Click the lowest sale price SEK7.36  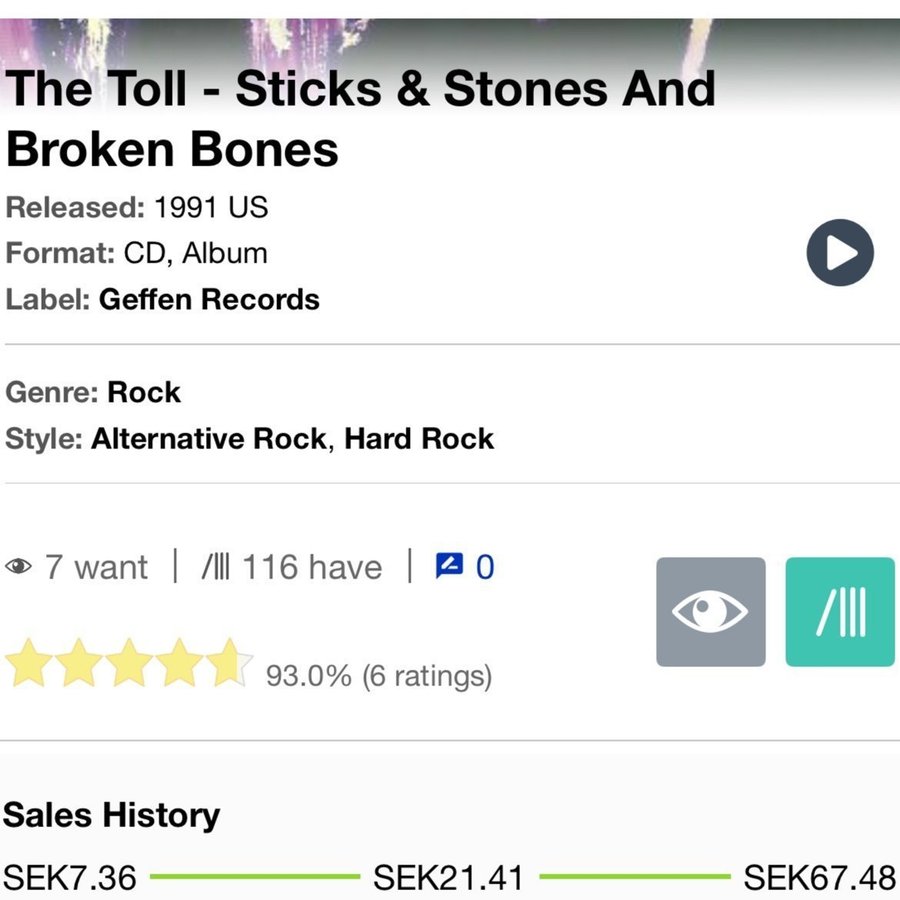(70, 878)
